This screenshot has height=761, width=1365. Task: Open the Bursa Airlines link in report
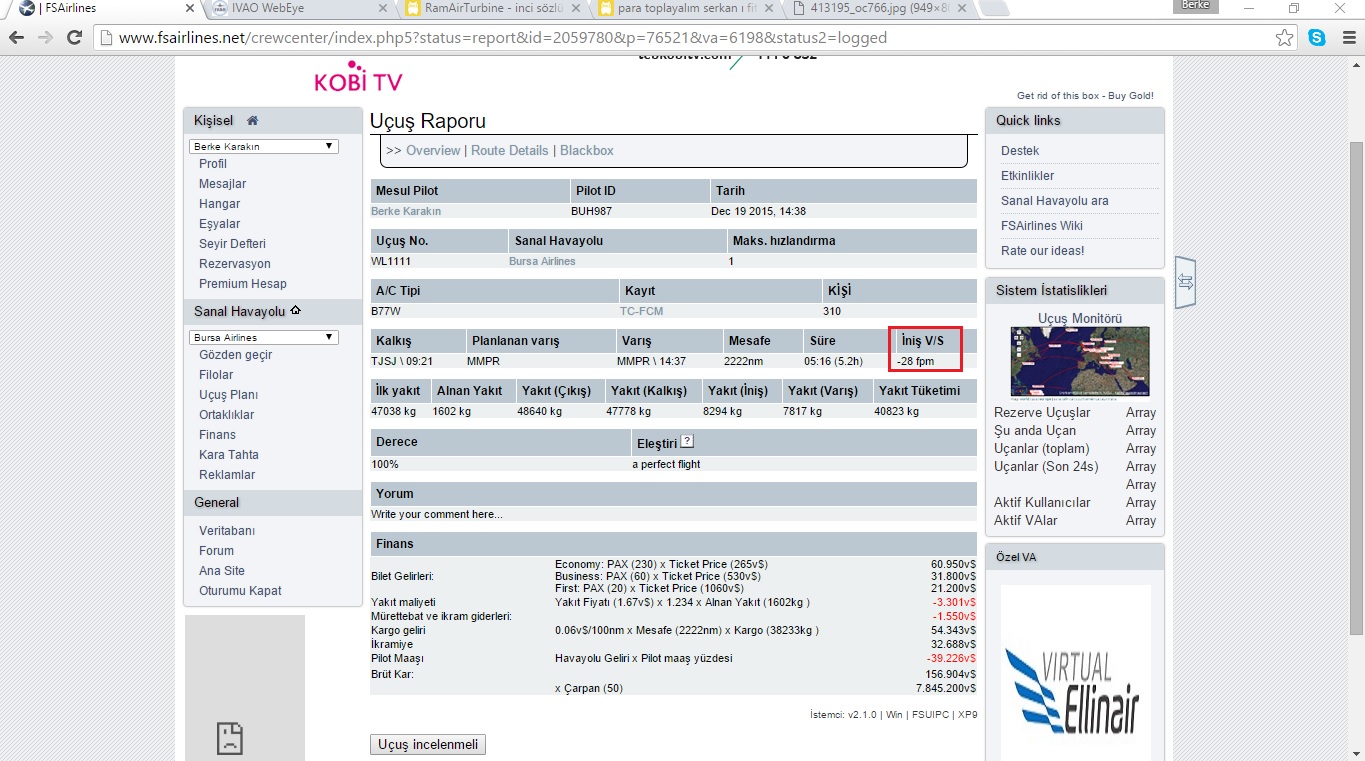[542, 261]
